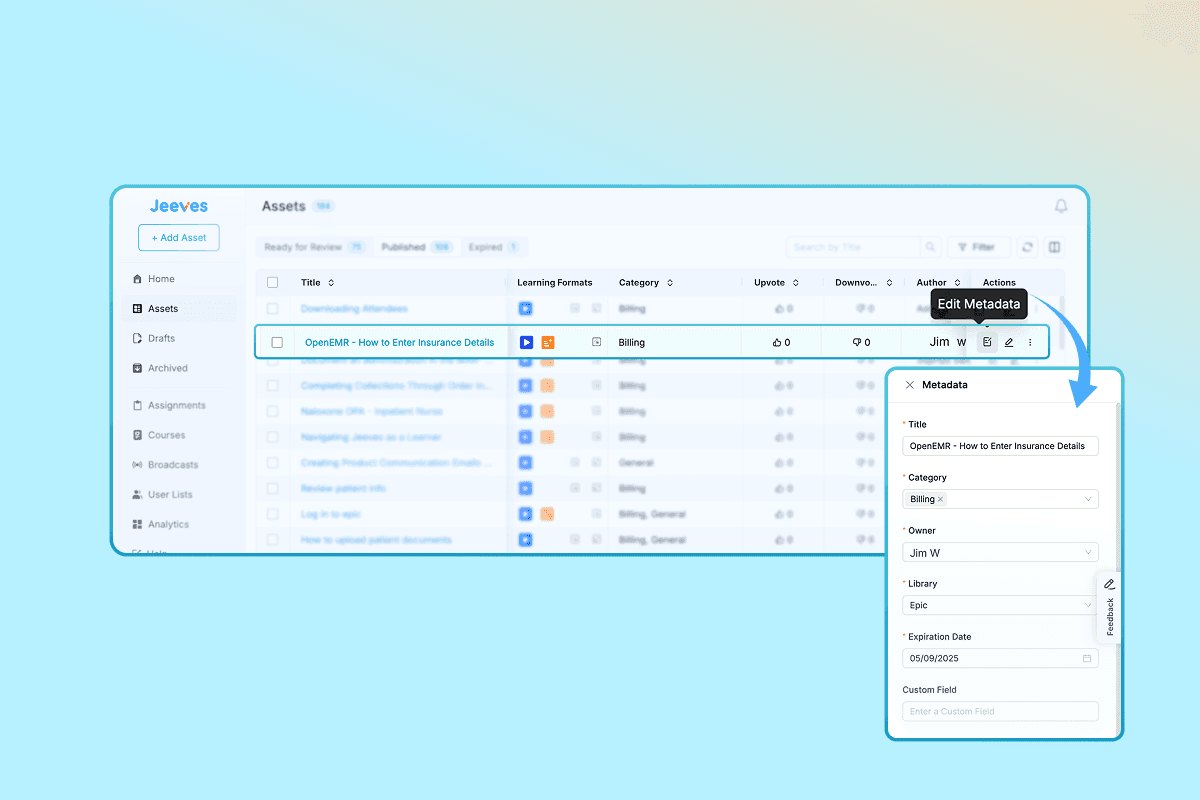Click the blue format icon in Downloading Attendees row
Image resolution: width=1200 pixels, height=800 pixels.
[525, 309]
